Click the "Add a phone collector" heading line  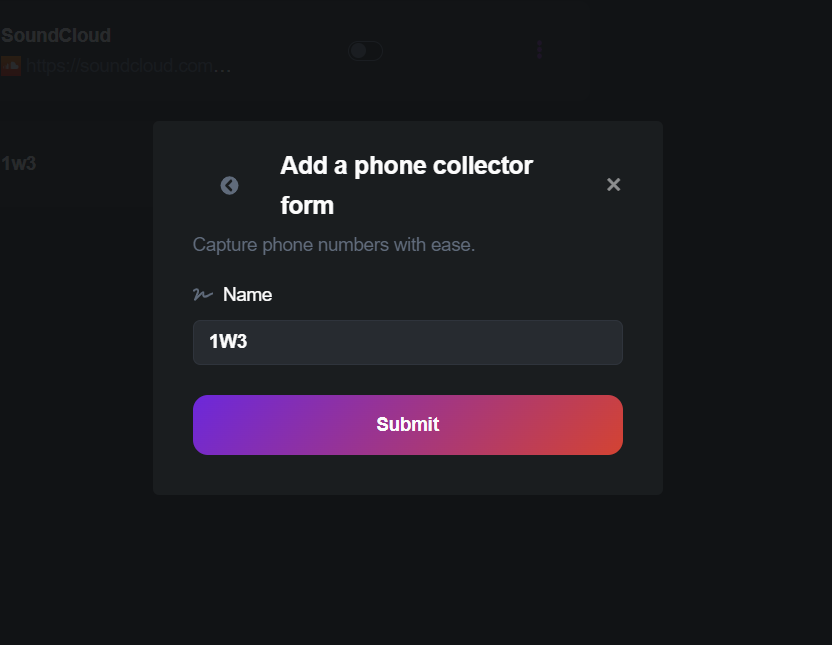pyautogui.click(x=406, y=165)
